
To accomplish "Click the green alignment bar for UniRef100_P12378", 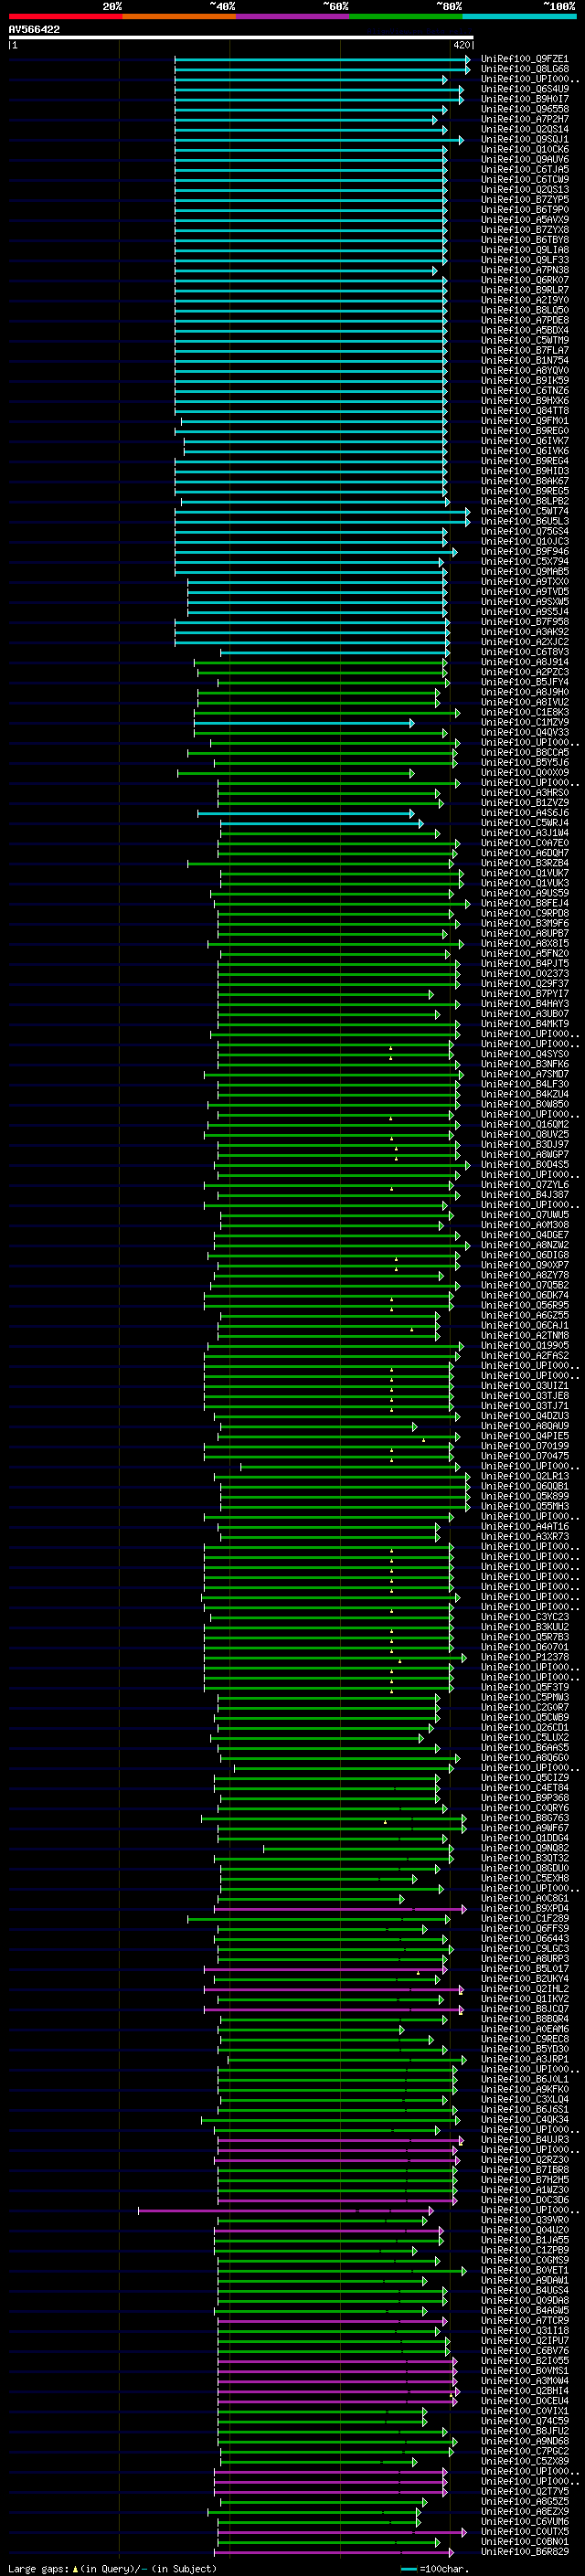I will pyautogui.click(x=335, y=1657).
